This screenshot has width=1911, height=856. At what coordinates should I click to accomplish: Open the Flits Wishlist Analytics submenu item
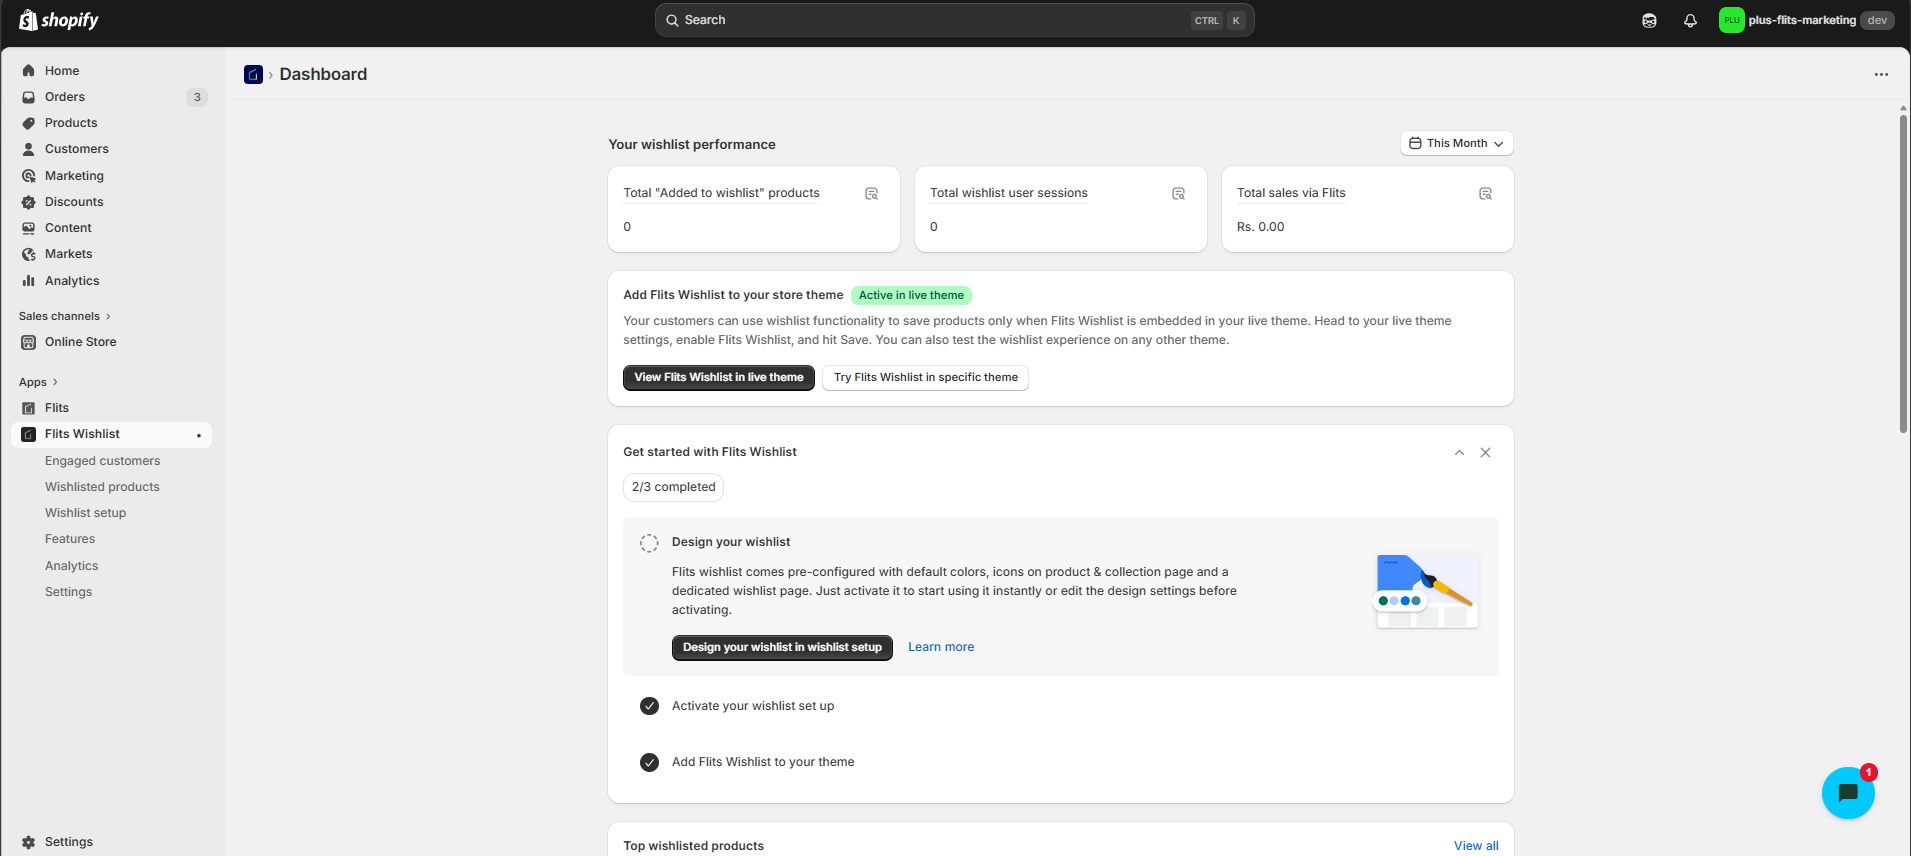click(71, 566)
